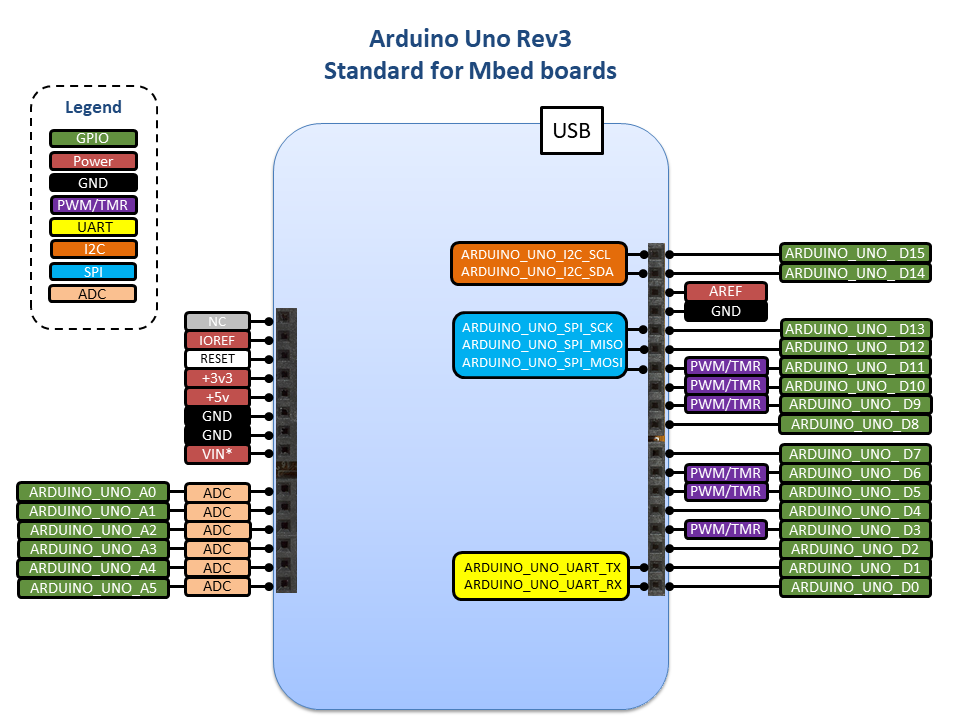Click the GND label directly above VIN*
Screen dimensions: 960x720
(217, 435)
